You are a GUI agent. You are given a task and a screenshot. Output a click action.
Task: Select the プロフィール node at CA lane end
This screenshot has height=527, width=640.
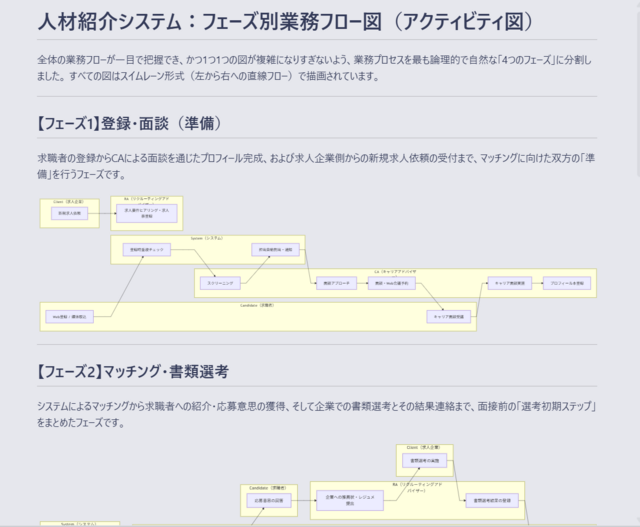567,283
